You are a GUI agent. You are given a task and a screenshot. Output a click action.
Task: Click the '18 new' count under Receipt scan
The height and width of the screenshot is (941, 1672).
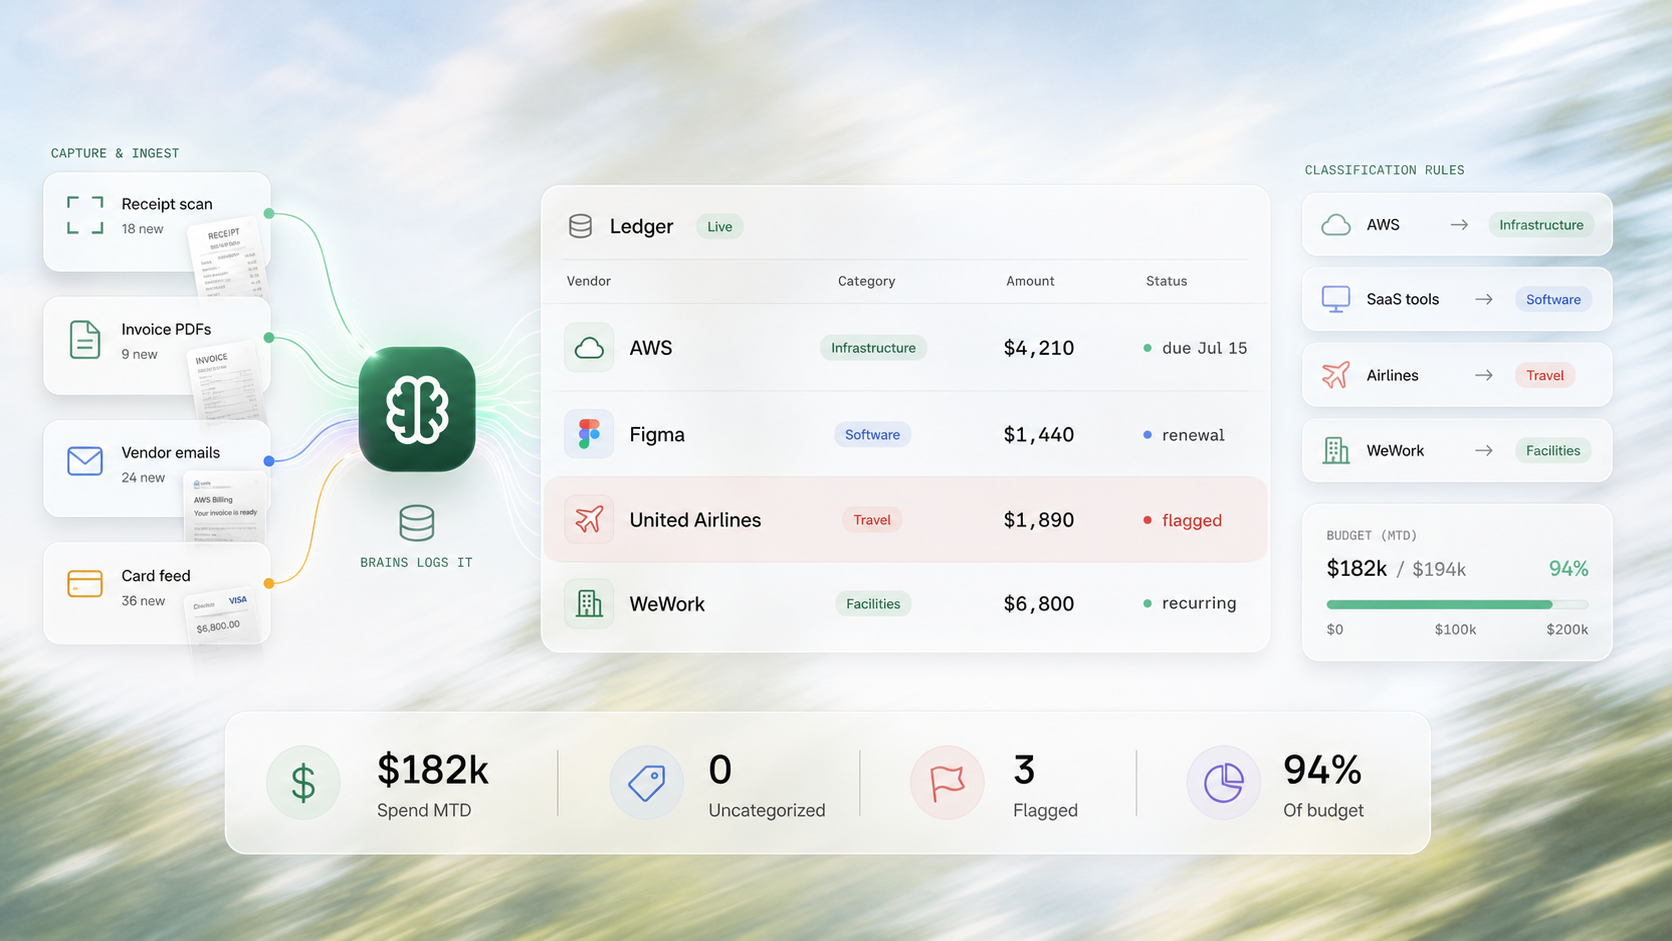(x=142, y=229)
